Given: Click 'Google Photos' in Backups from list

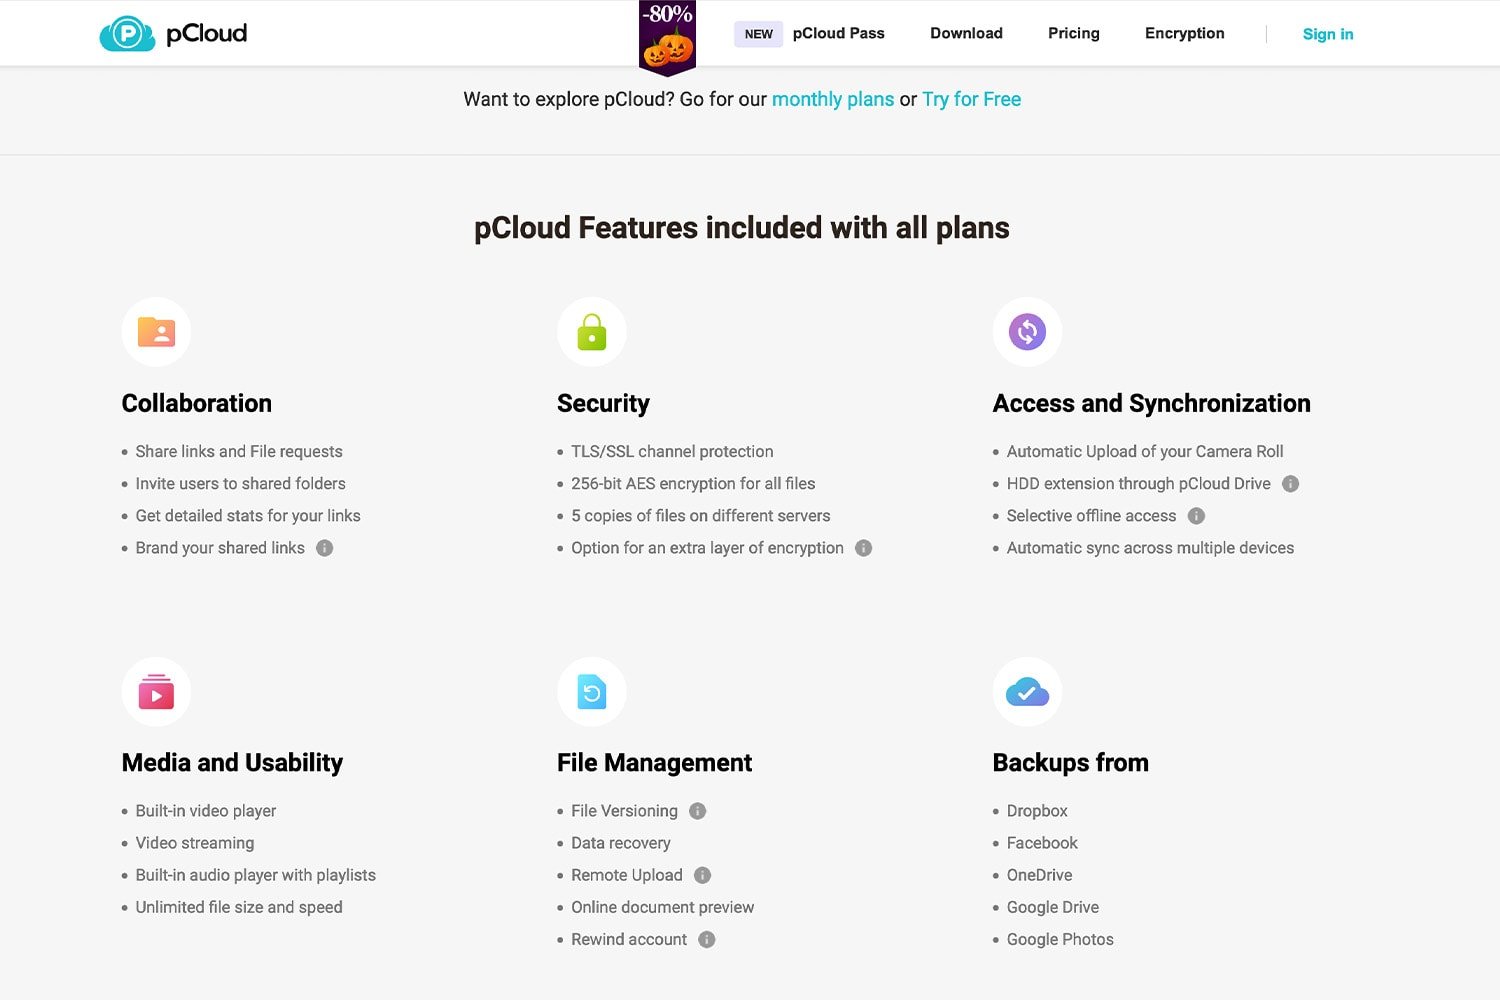Looking at the screenshot, I should (x=1060, y=939).
